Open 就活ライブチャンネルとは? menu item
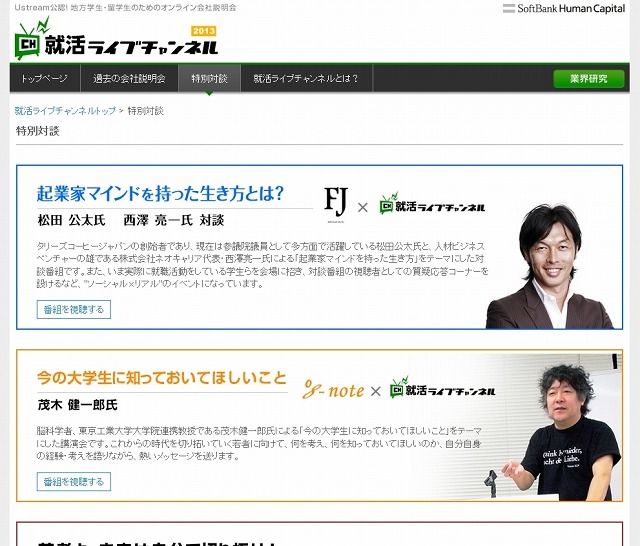640x546 pixels. pyautogui.click(x=306, y=78)
